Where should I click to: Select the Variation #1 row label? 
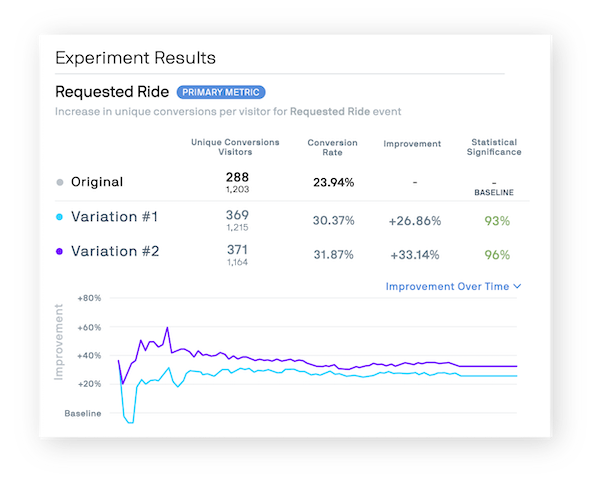[114, 217]
